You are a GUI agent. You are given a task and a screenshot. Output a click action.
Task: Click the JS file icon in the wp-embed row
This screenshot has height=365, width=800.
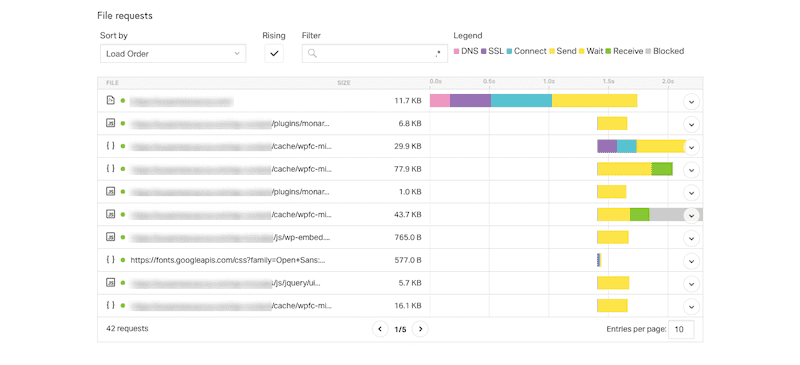(x=110, y=237)
